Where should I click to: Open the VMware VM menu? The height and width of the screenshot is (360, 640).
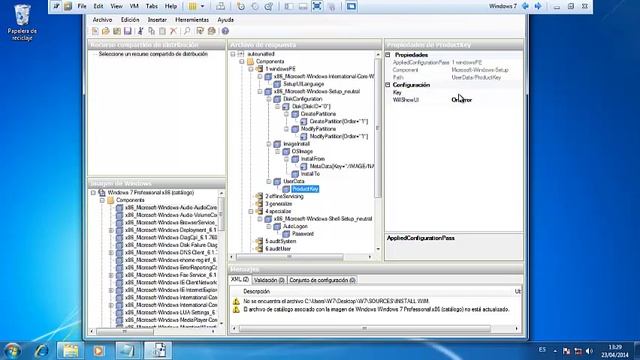pyautogui.click(x=134, y=6)
